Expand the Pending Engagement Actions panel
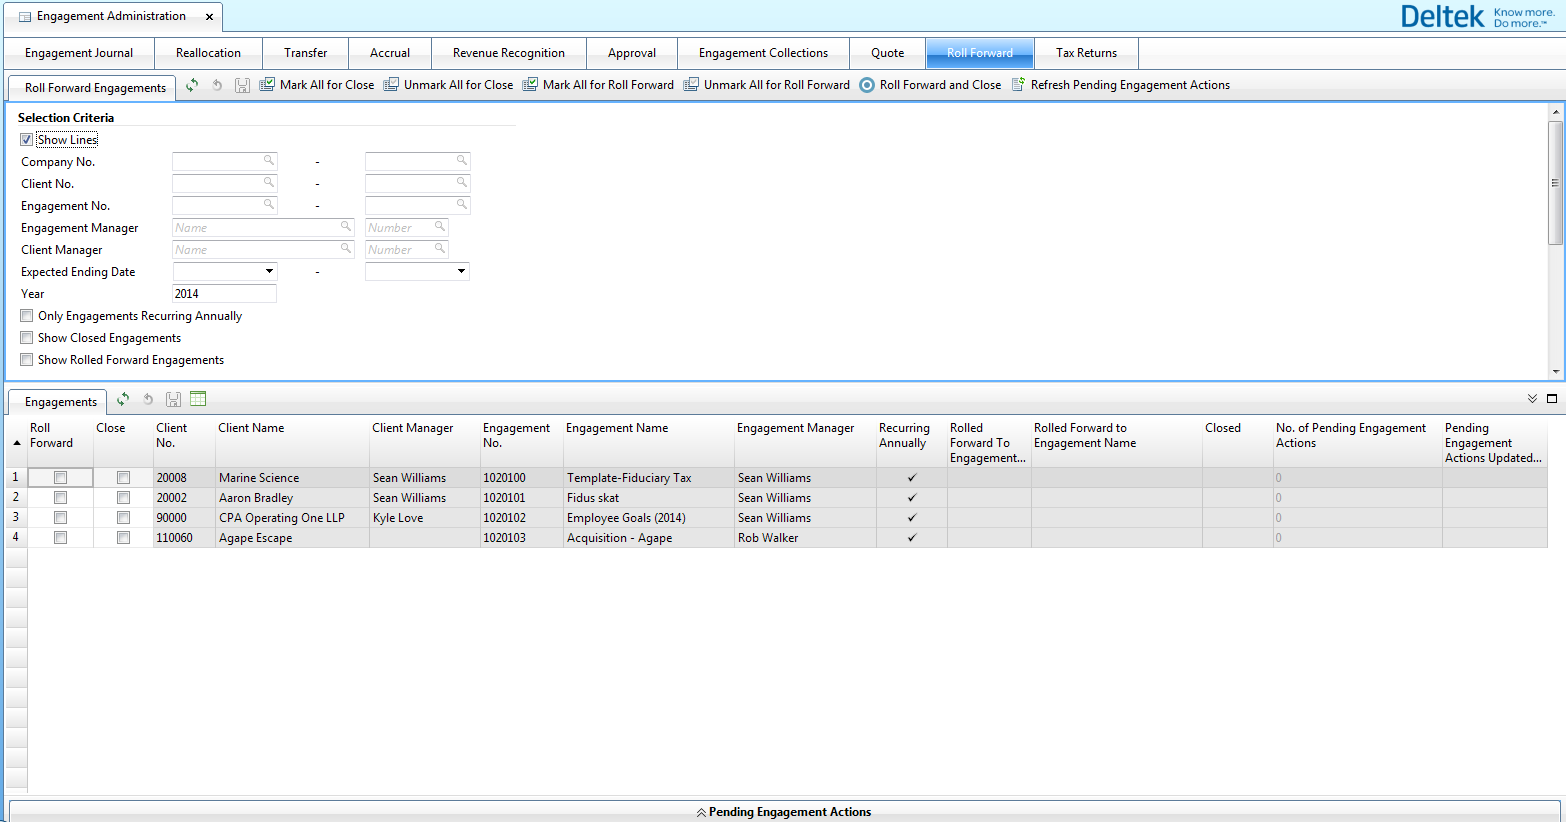Screen dimensions: 1566x822 tap(784, 812)
